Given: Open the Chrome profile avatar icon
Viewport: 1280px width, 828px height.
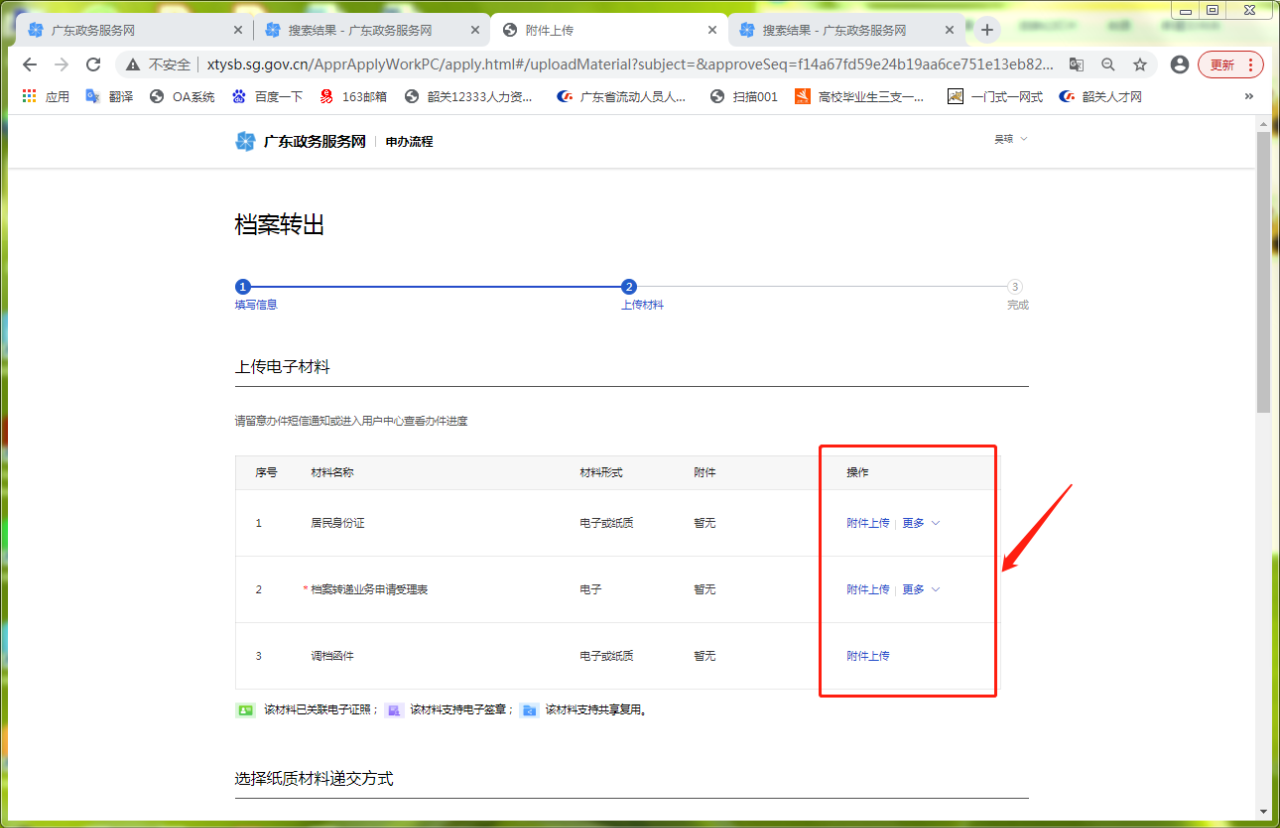Looking at the screenshot, I should pos(1179,65).
